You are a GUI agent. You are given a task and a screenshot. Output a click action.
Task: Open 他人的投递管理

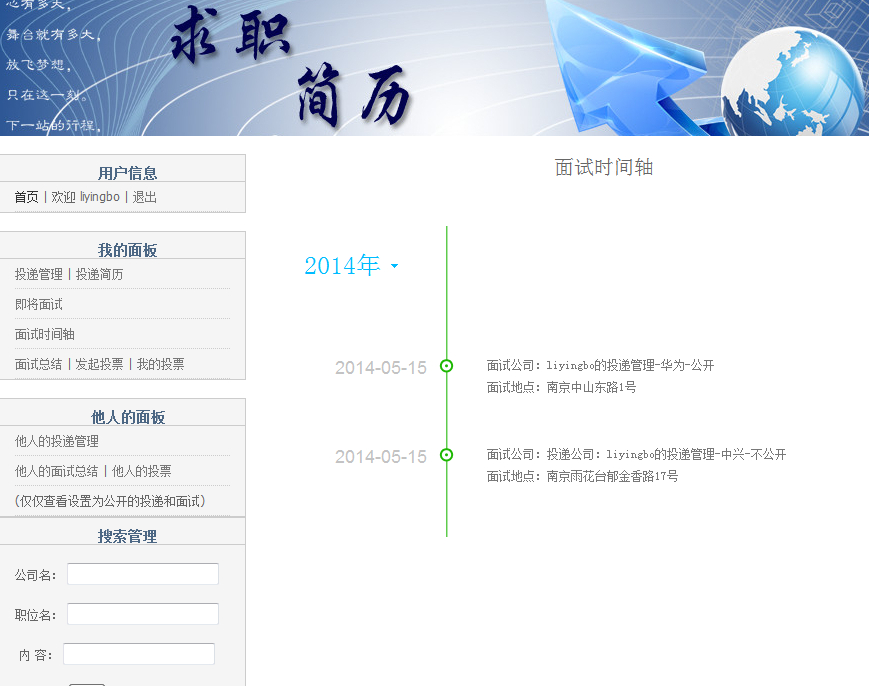57,441
